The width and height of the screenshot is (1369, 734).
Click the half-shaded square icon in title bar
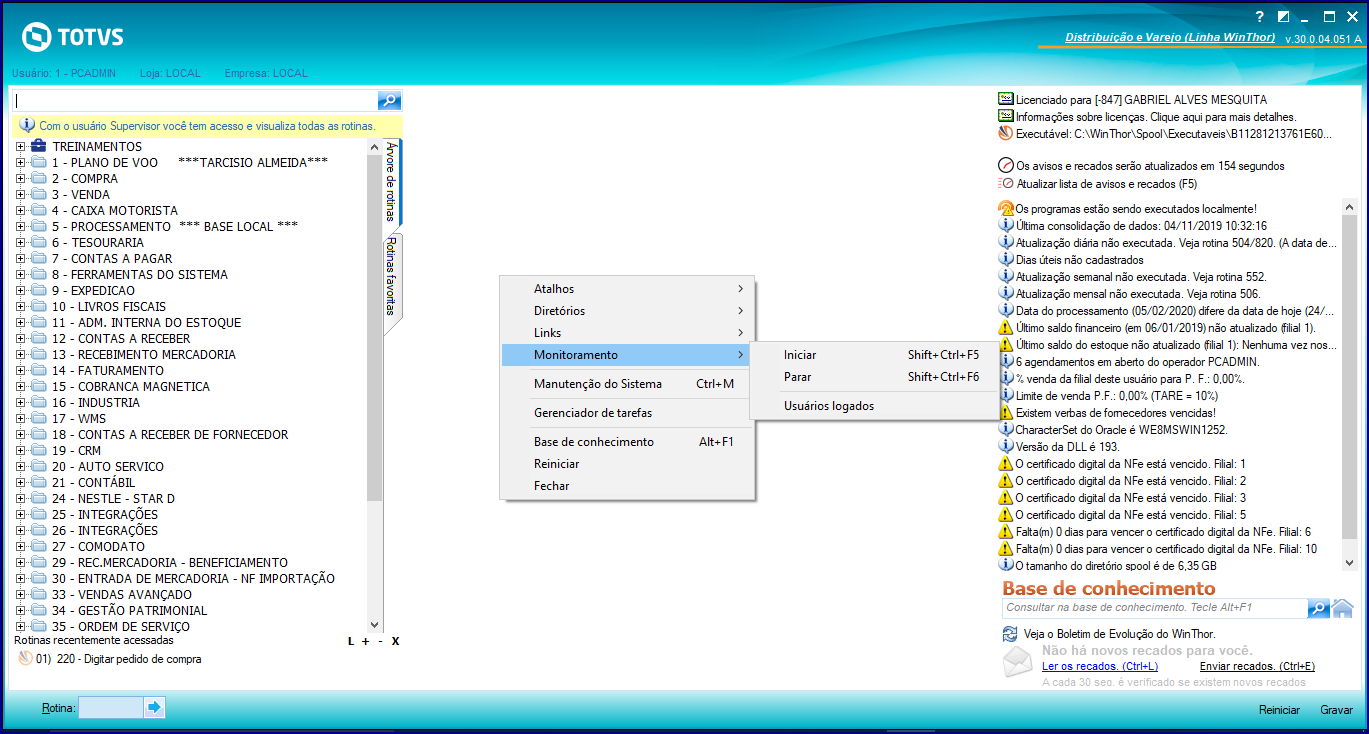[1283, 16]
